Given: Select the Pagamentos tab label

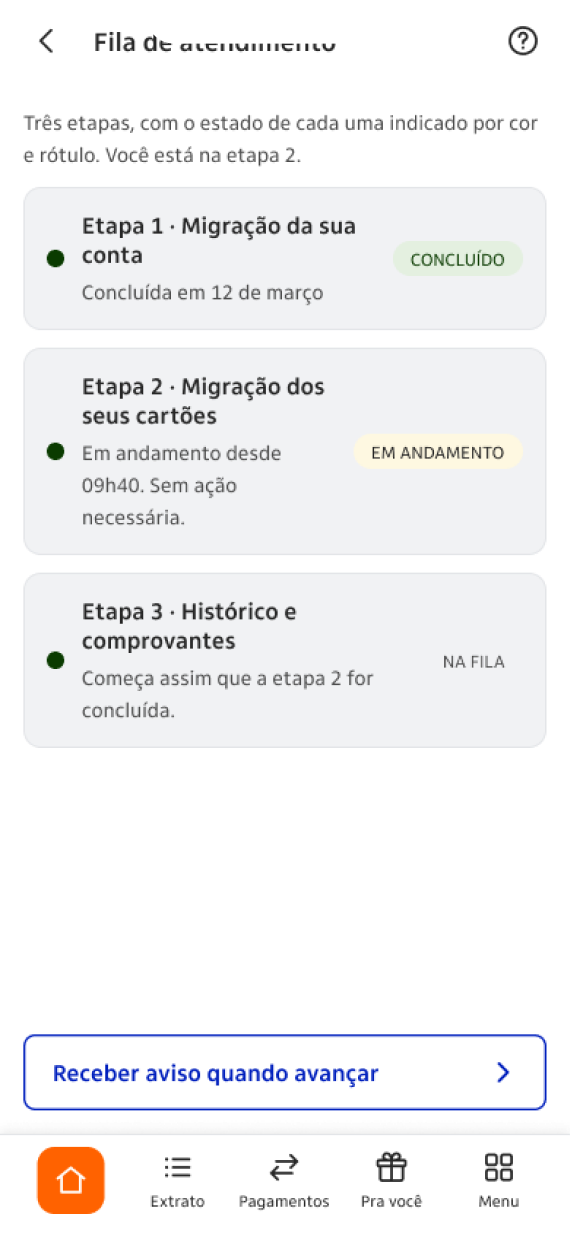Looking at the screenshot, I should [284, 1201].
